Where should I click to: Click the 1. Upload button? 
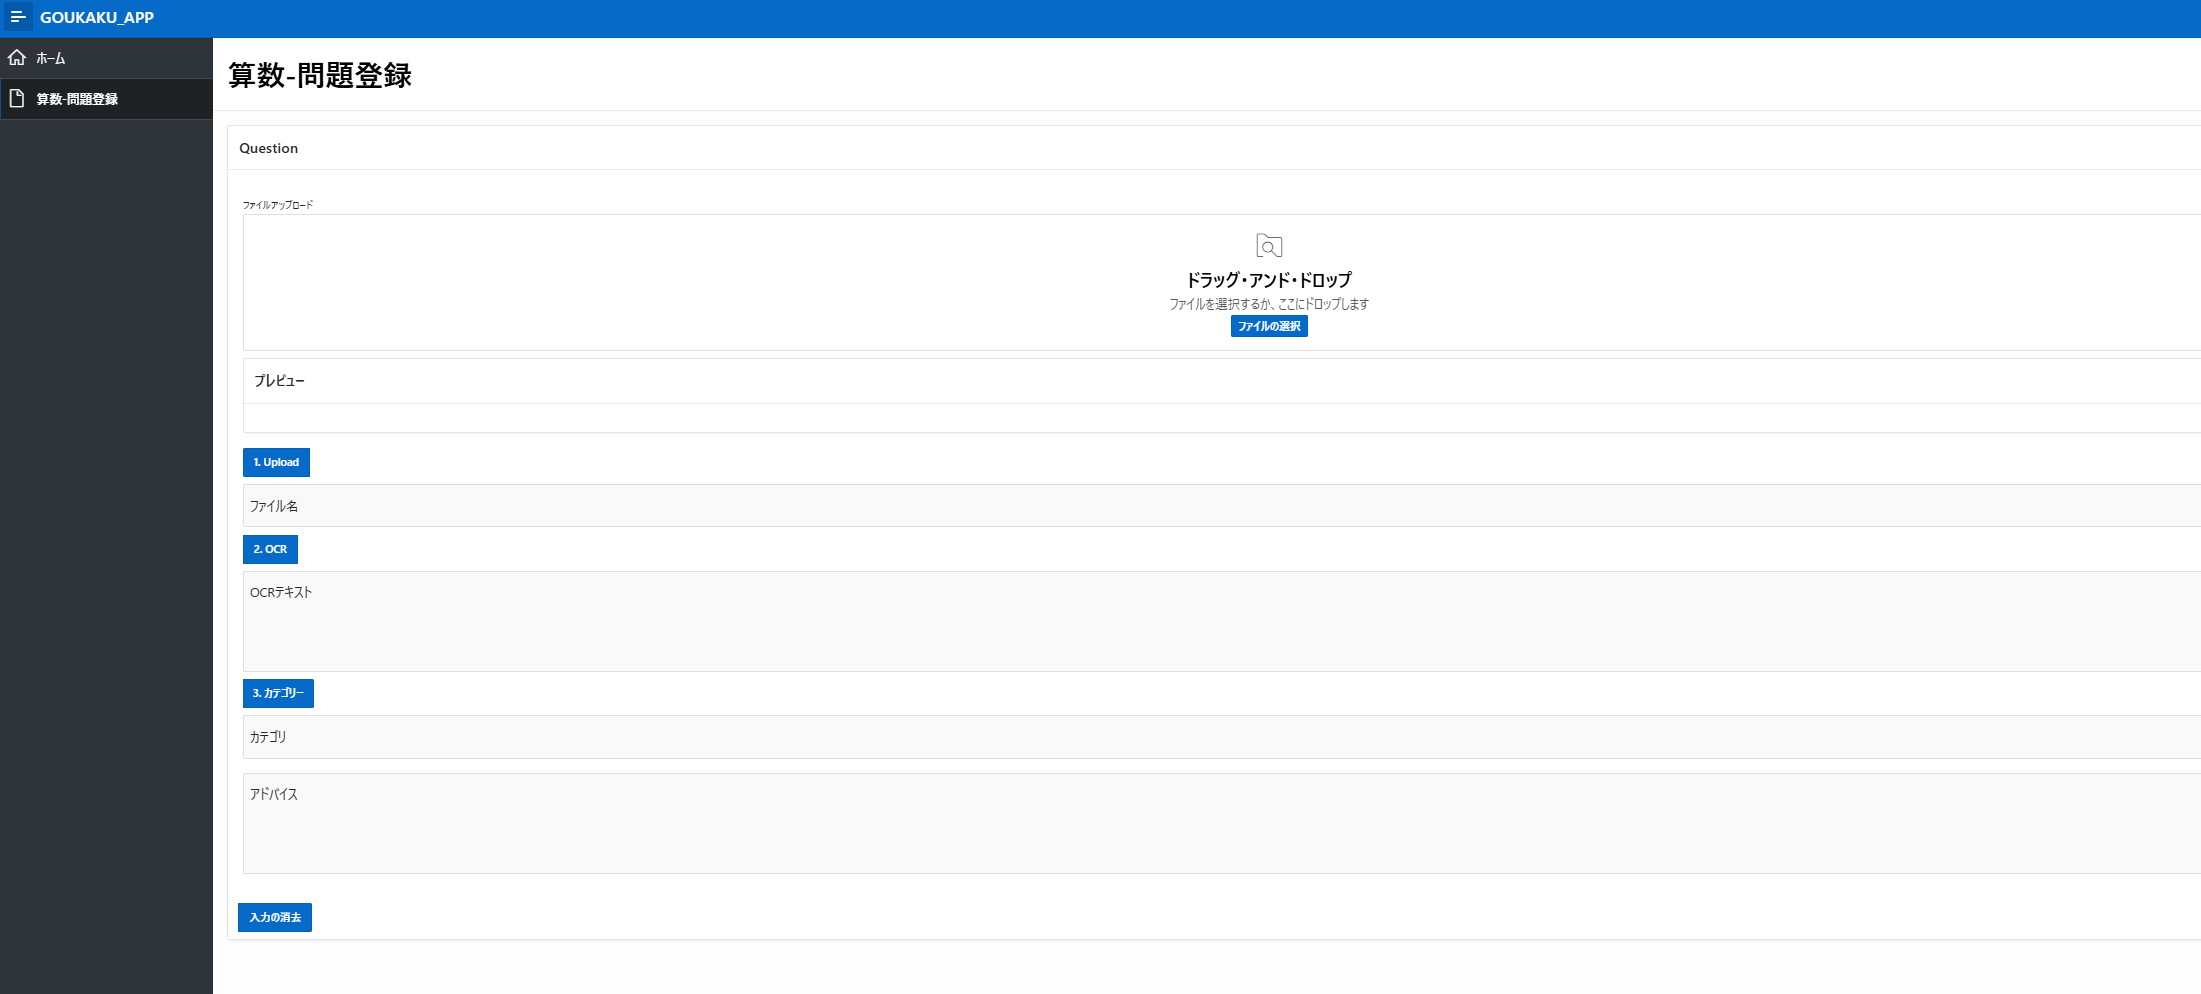coord(276,462)
